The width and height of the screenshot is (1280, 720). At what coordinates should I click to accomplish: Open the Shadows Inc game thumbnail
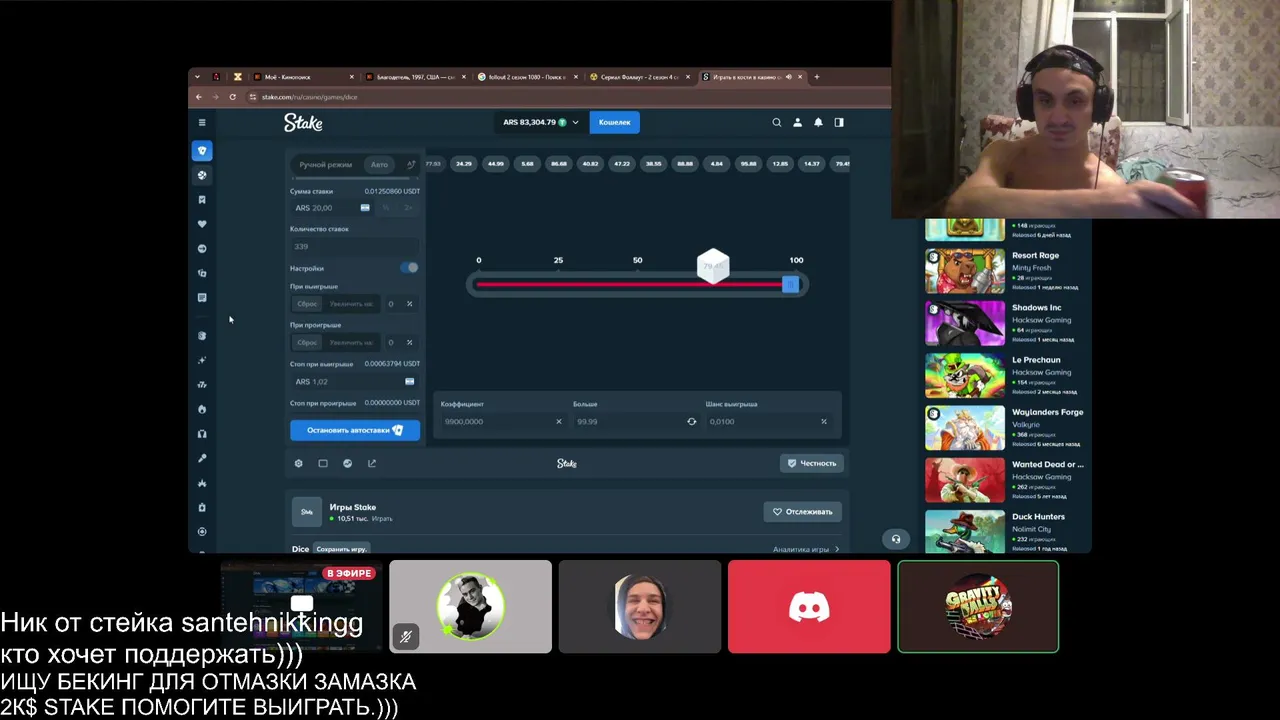click(x=965, y=322)
